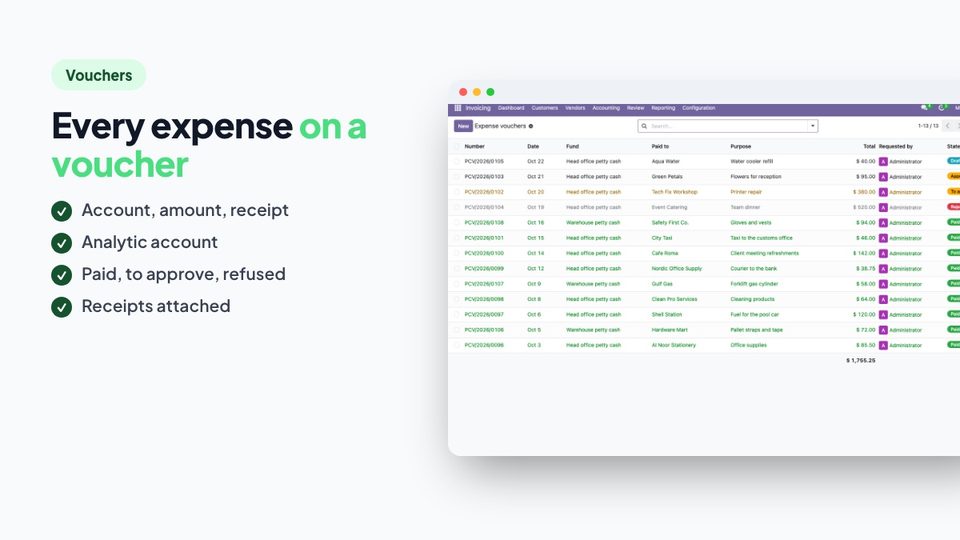Click the 'Forklift gas cylinder' cell
This screenshot has height=540, width=960.
(x=754, y=284)
